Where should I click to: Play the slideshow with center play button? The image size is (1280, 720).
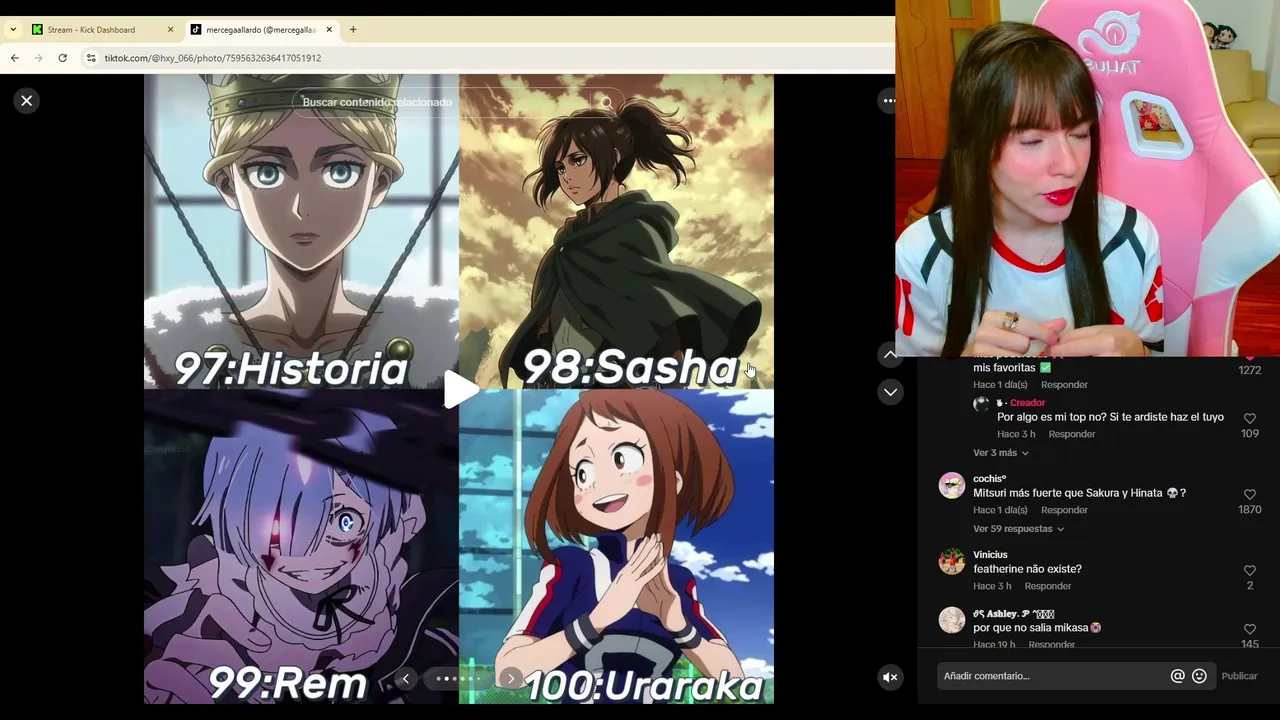(x=460, y=389)
